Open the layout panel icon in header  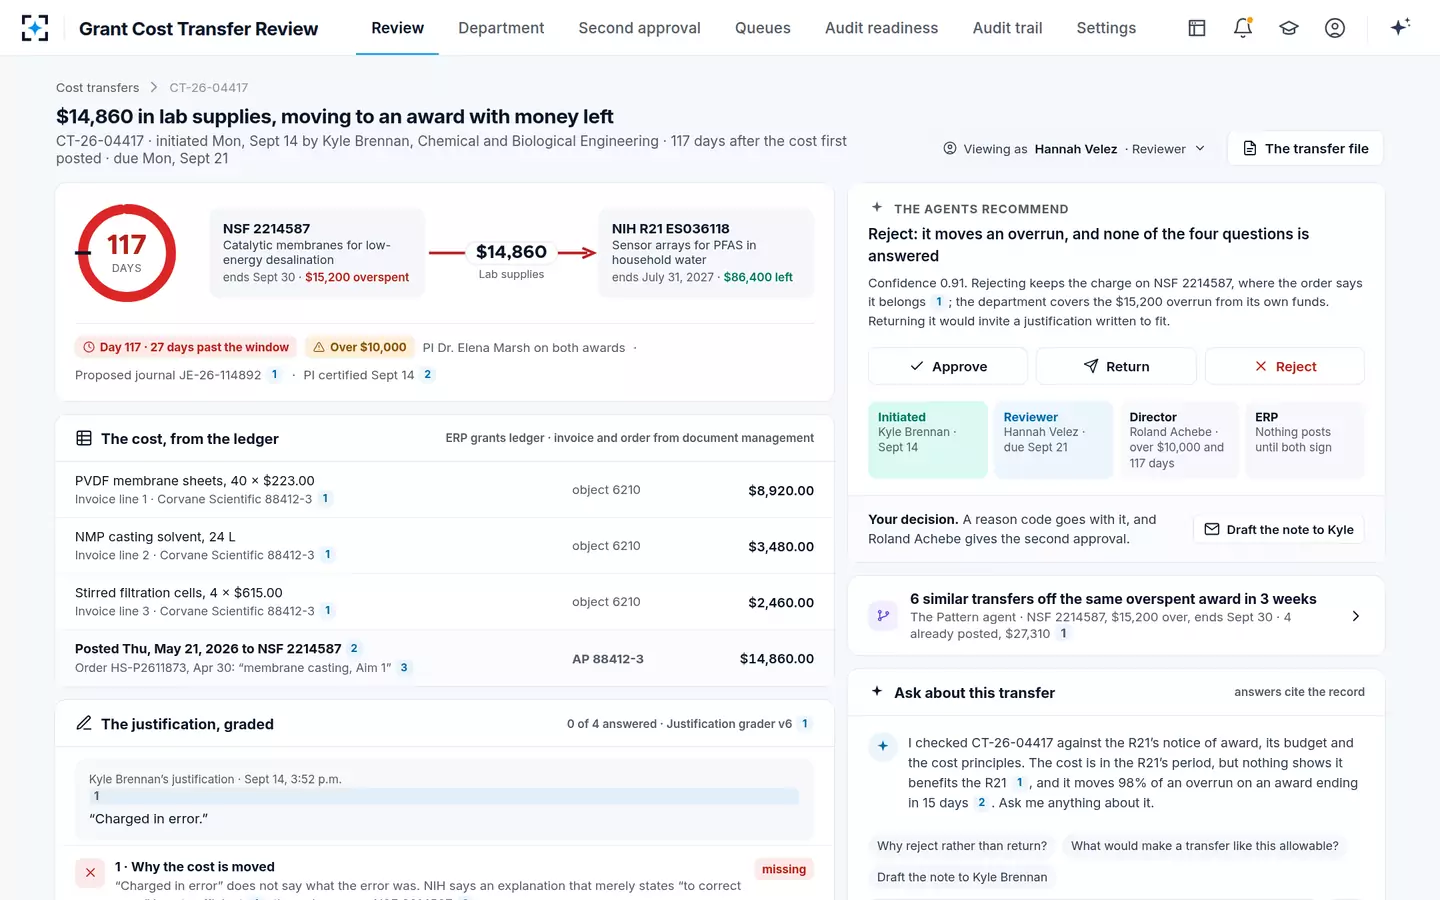click(1197, 28)
